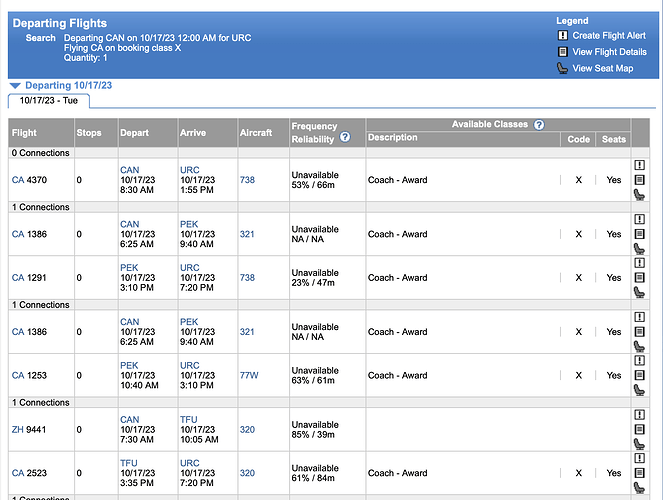Screen dimensions: 663x500
Task: Click URC arrival airport in CA 1253 row
Action: [189, 365]
